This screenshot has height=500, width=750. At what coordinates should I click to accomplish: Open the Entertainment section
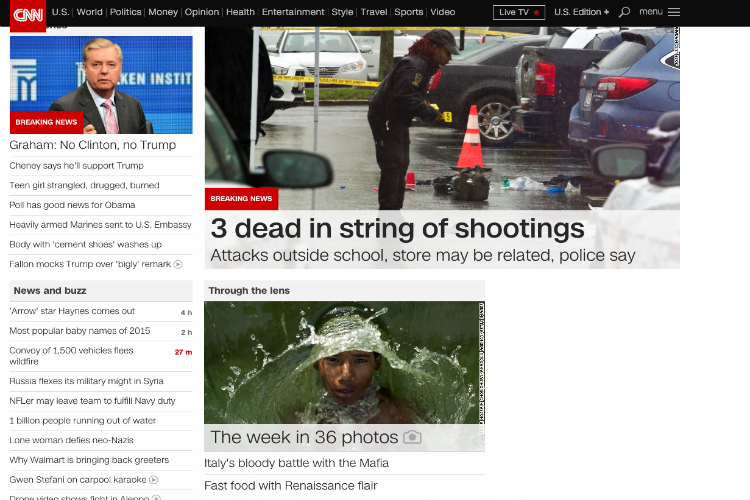pyautogui.click(x=293, y=12)
